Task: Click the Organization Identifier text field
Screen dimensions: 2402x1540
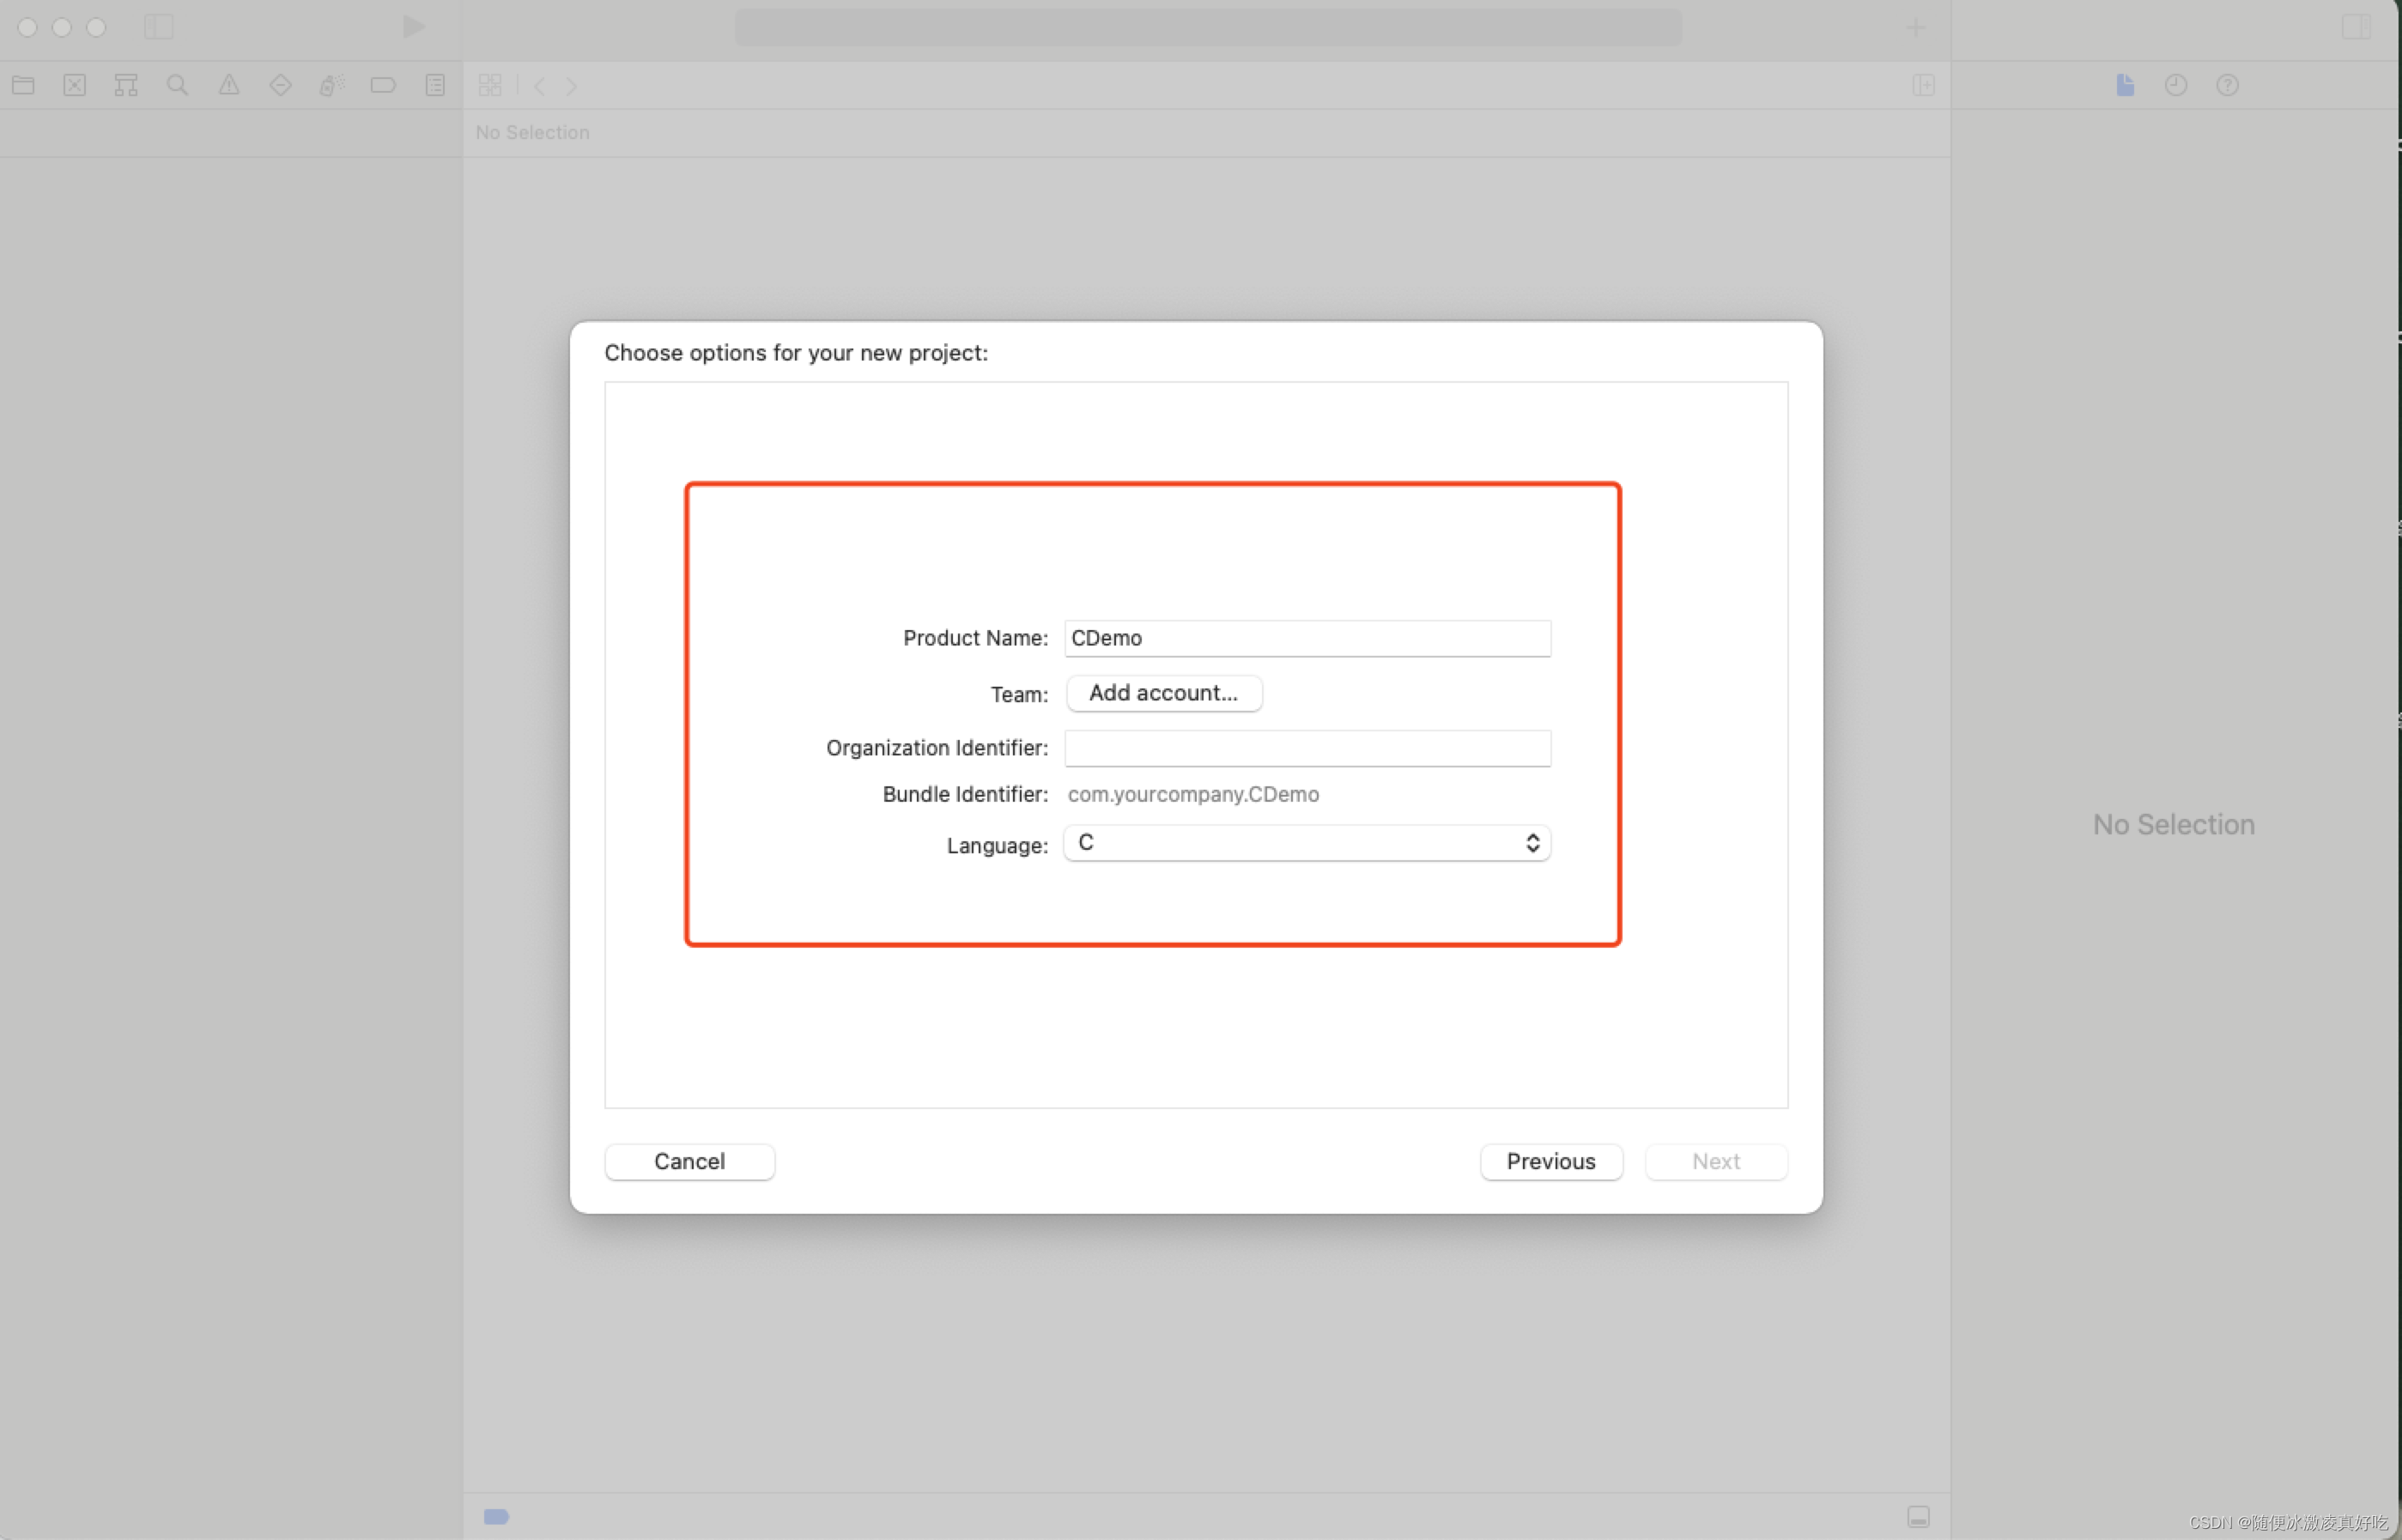Action: (x=1306, y=748)
